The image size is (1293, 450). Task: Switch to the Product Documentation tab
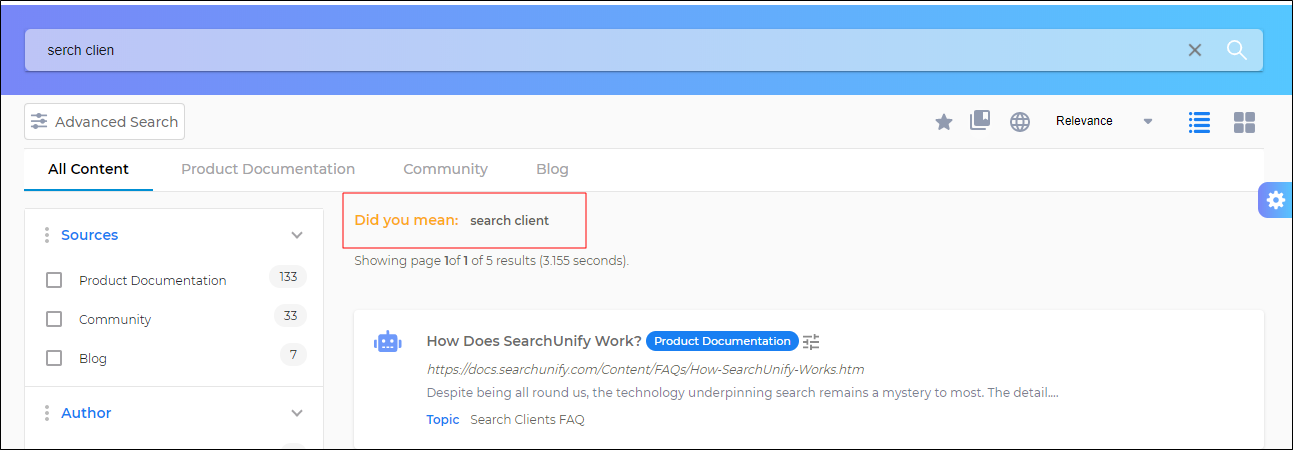(x=268, y=170)
